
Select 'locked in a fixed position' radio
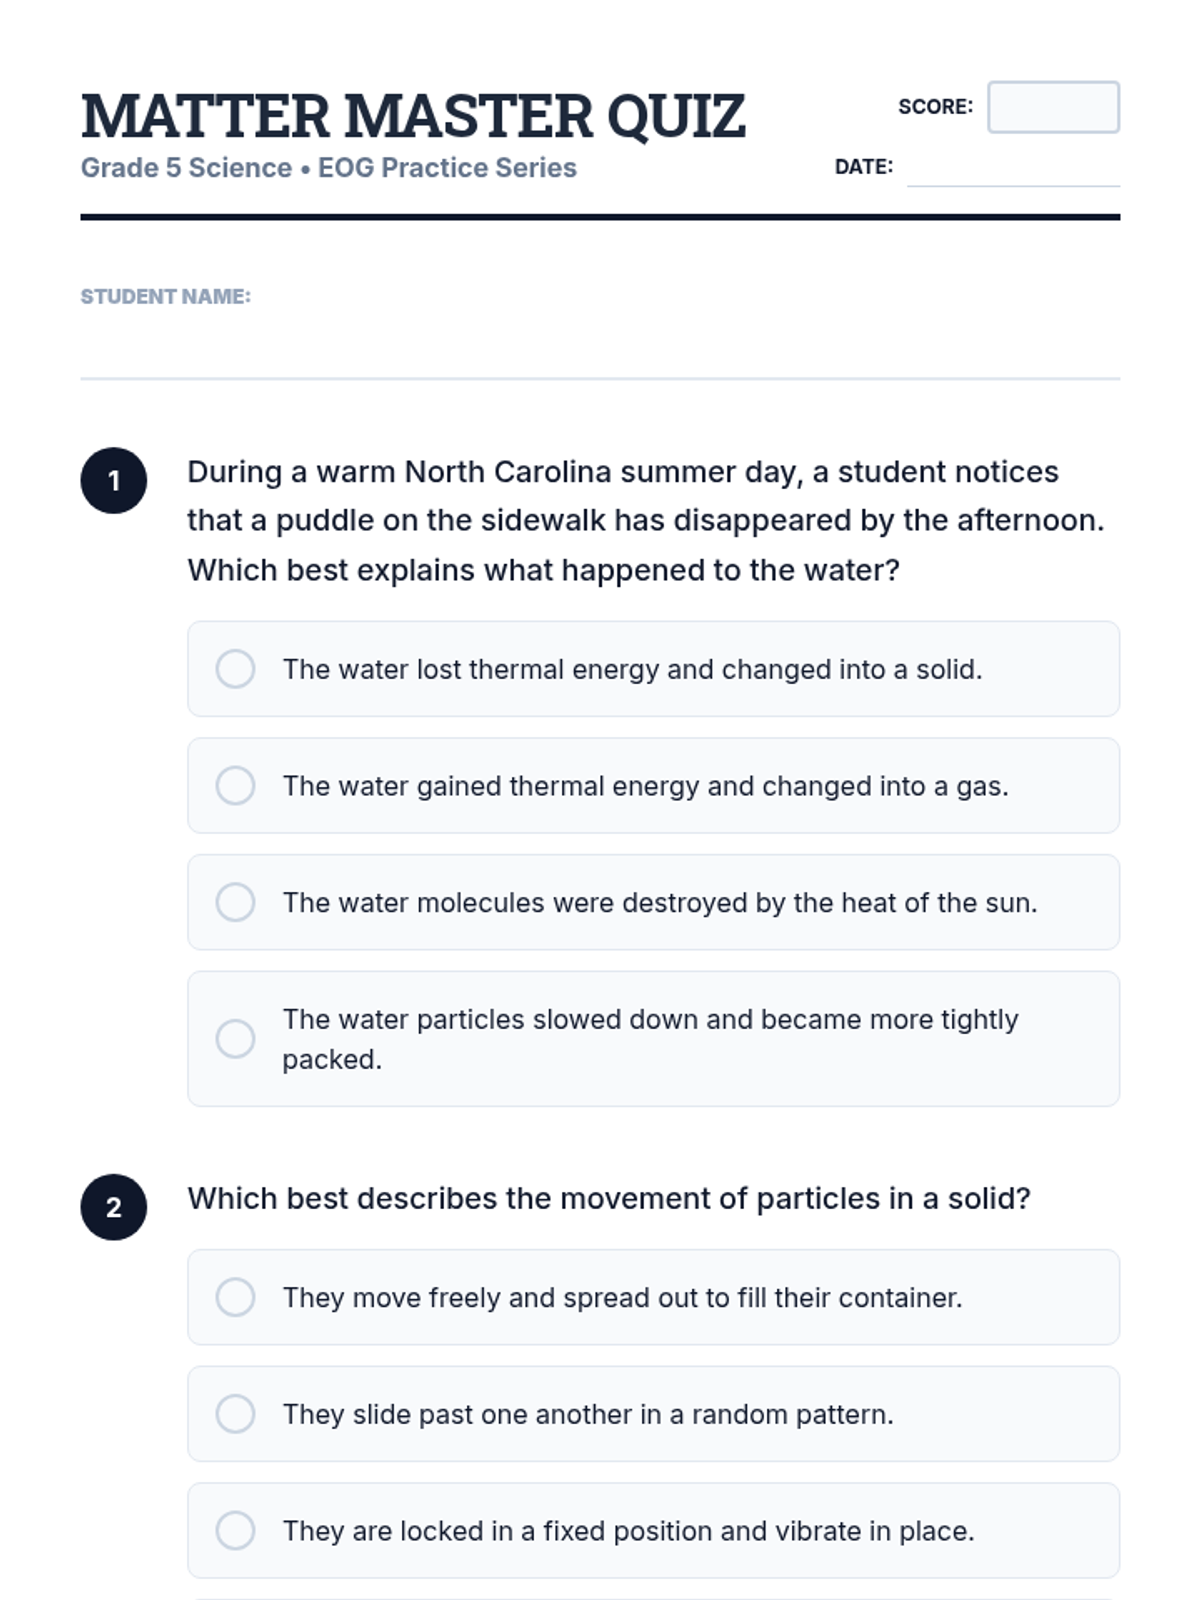235,1530
